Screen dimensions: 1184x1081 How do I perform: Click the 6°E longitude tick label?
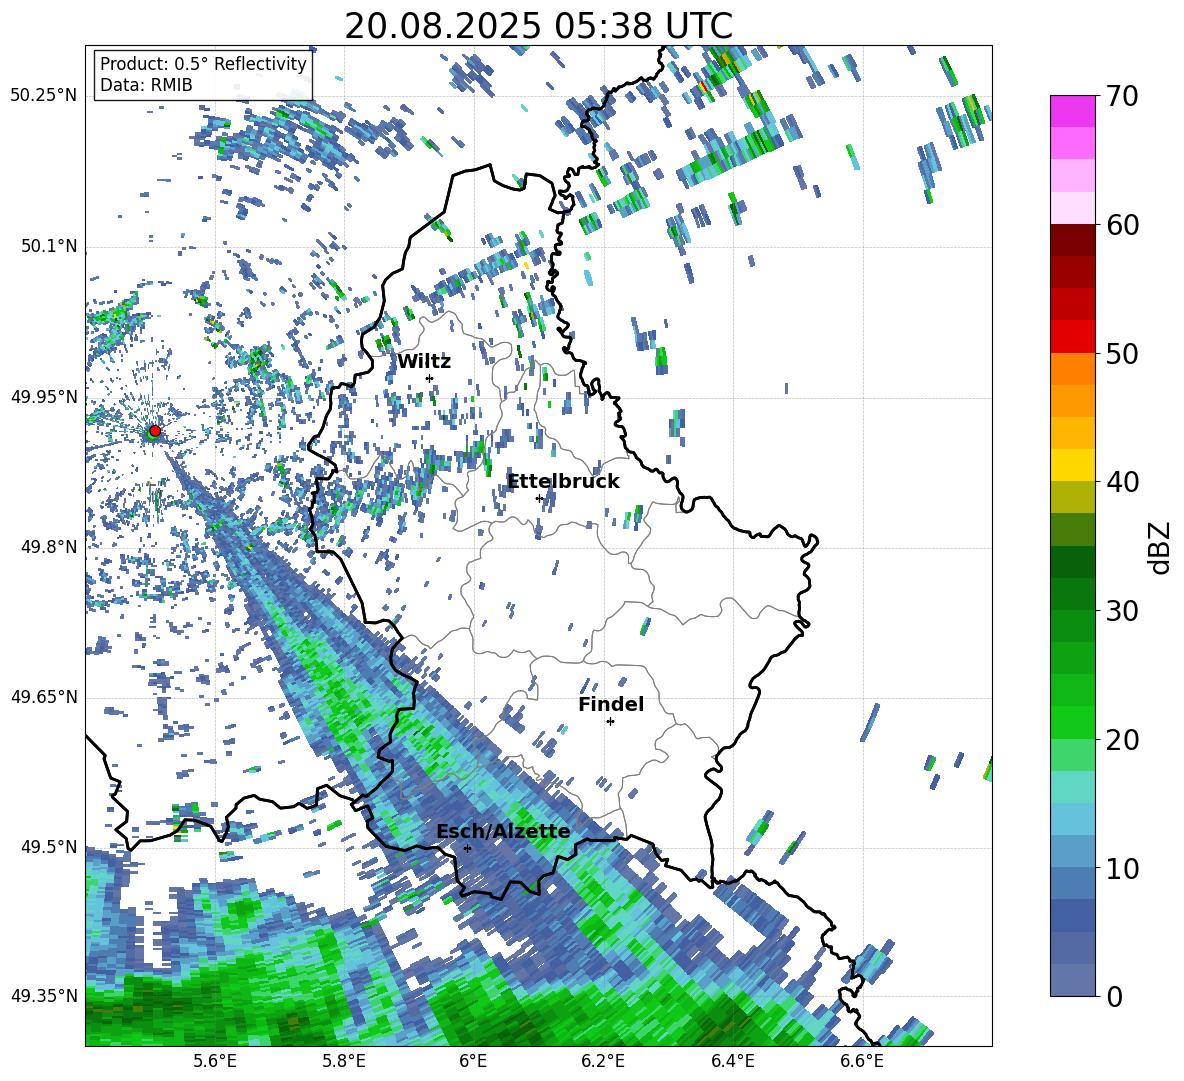[473, 1062]
